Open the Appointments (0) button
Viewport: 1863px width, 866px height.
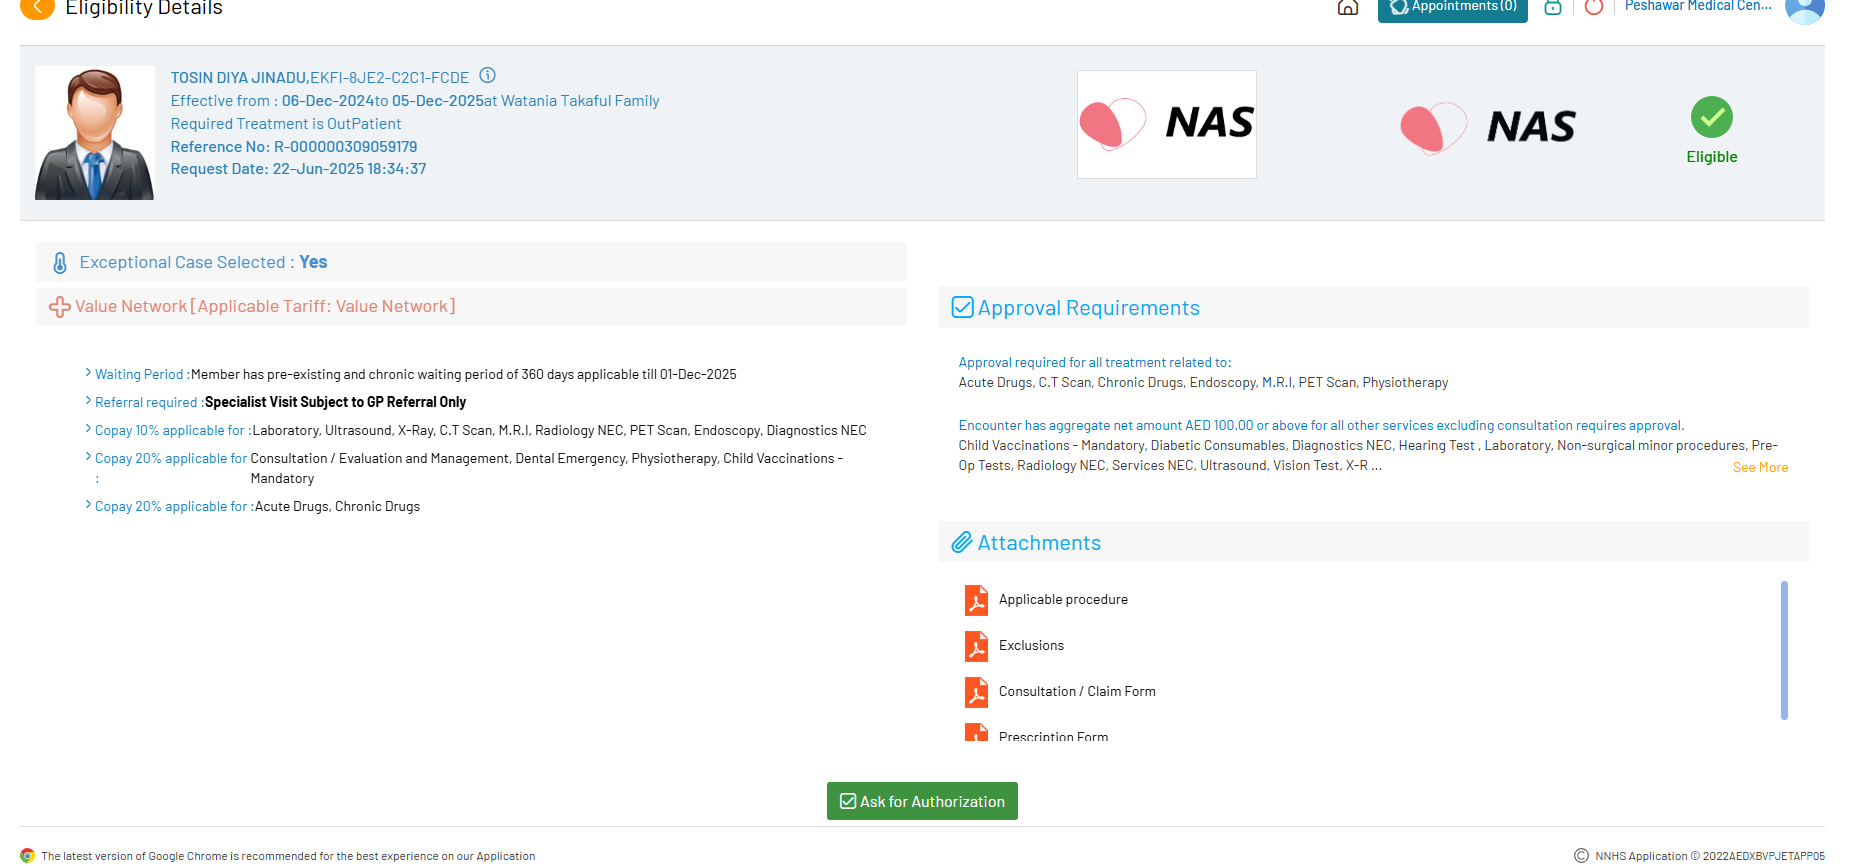point(1452,8)
